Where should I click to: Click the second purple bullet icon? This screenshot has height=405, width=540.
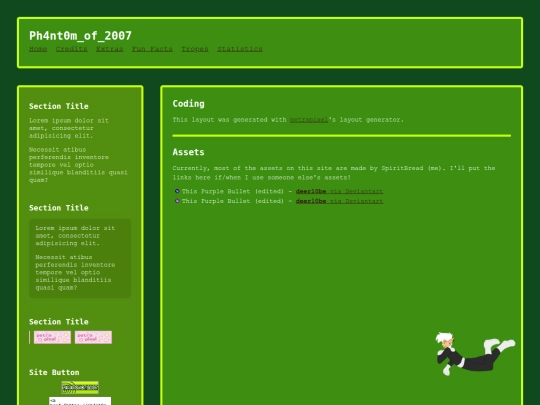(177, 201)
